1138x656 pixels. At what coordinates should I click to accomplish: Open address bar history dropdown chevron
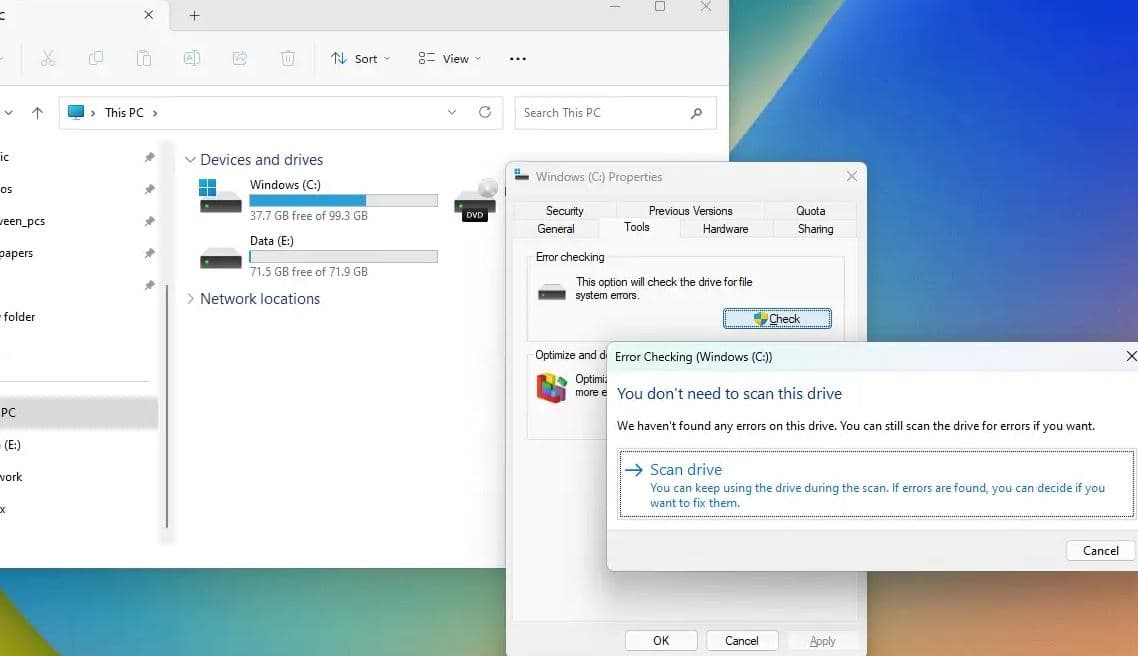coord(452,113)
